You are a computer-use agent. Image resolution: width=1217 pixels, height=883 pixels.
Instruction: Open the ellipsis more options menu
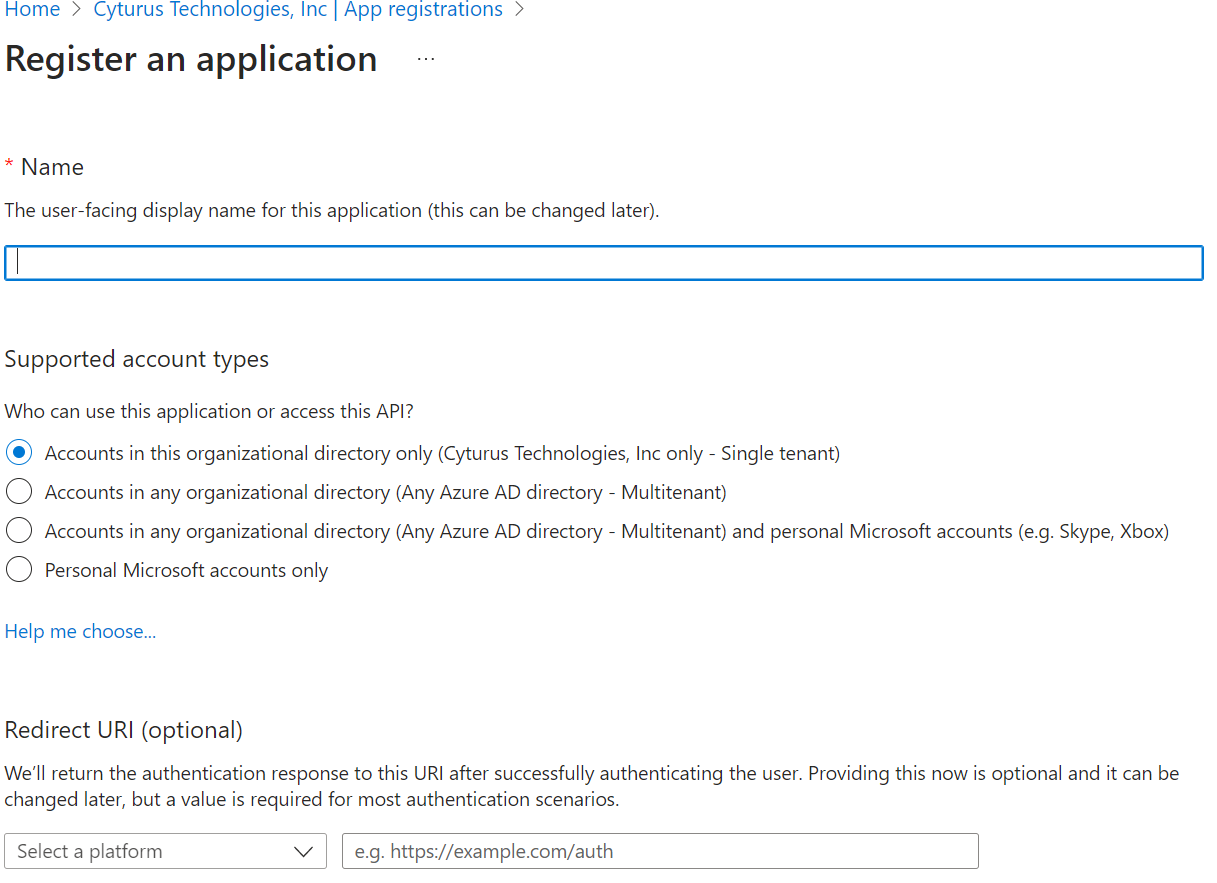(x=426, y=59)
